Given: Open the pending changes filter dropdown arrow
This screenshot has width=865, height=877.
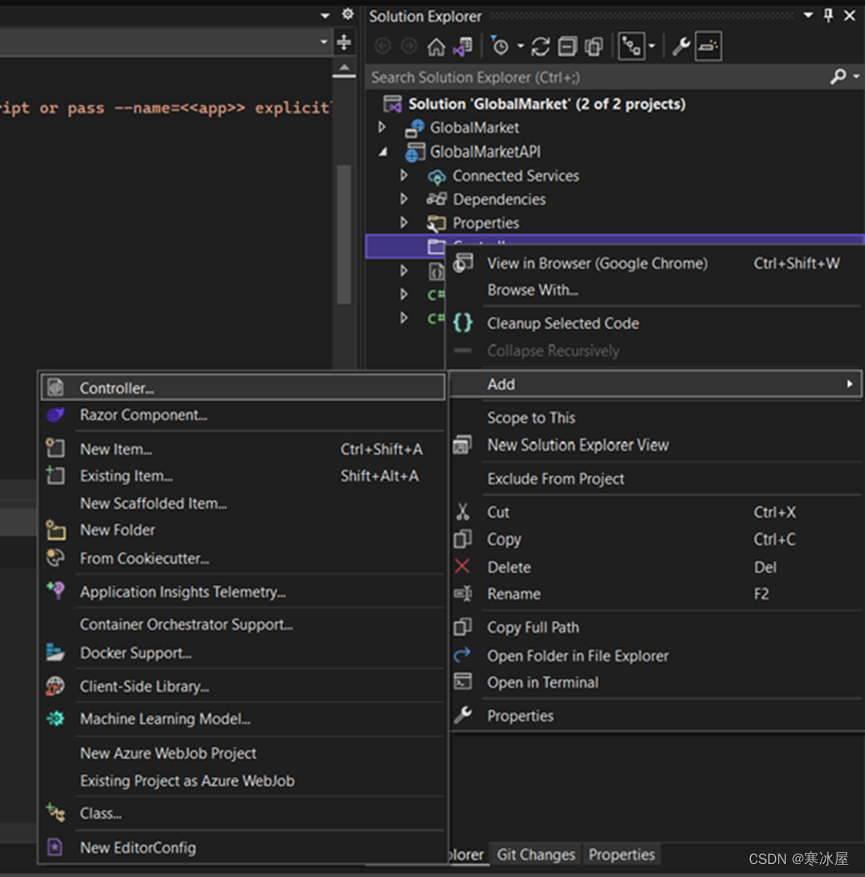Looking at the screenshot, I should [520, 46].
